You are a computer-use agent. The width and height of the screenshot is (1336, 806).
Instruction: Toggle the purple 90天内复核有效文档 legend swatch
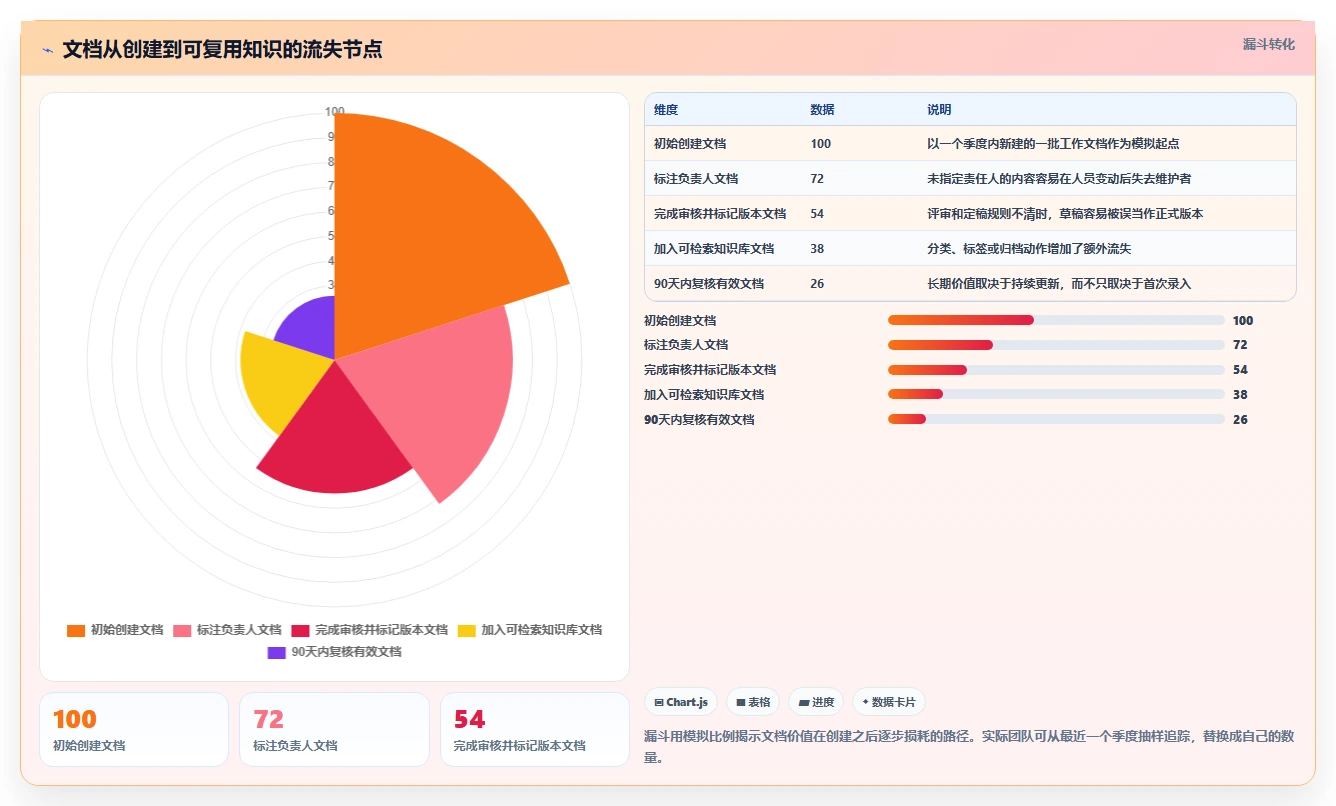(x=277, y=652)
